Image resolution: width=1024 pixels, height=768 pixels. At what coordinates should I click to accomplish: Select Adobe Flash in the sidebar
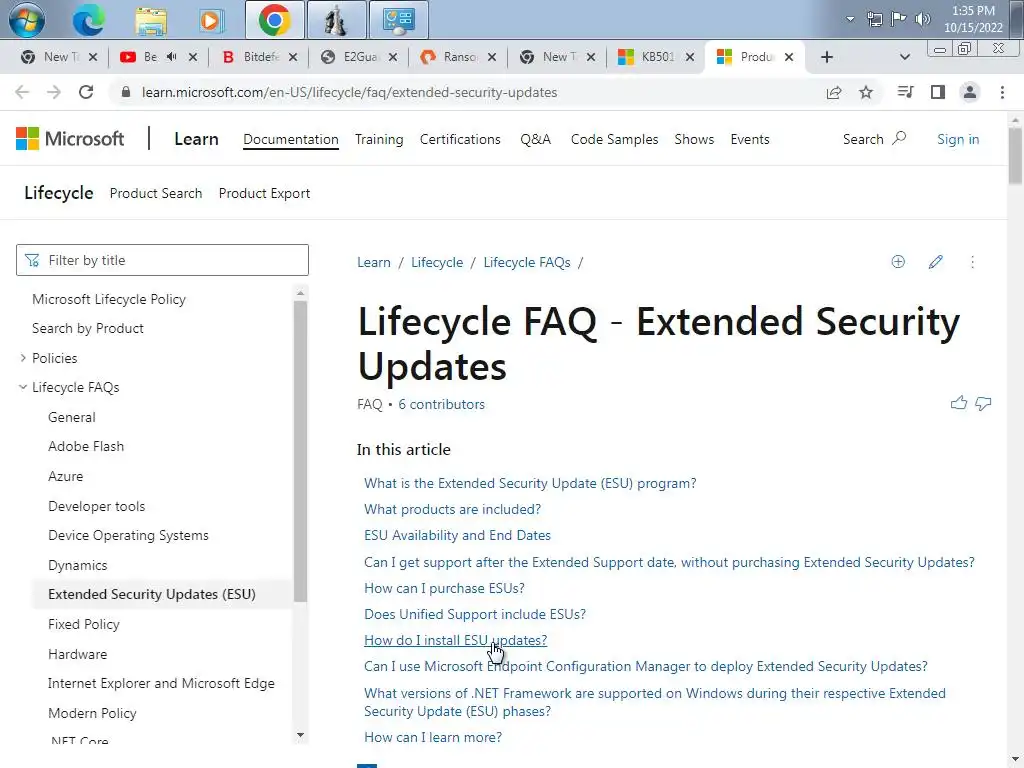(x=86, y=446)
